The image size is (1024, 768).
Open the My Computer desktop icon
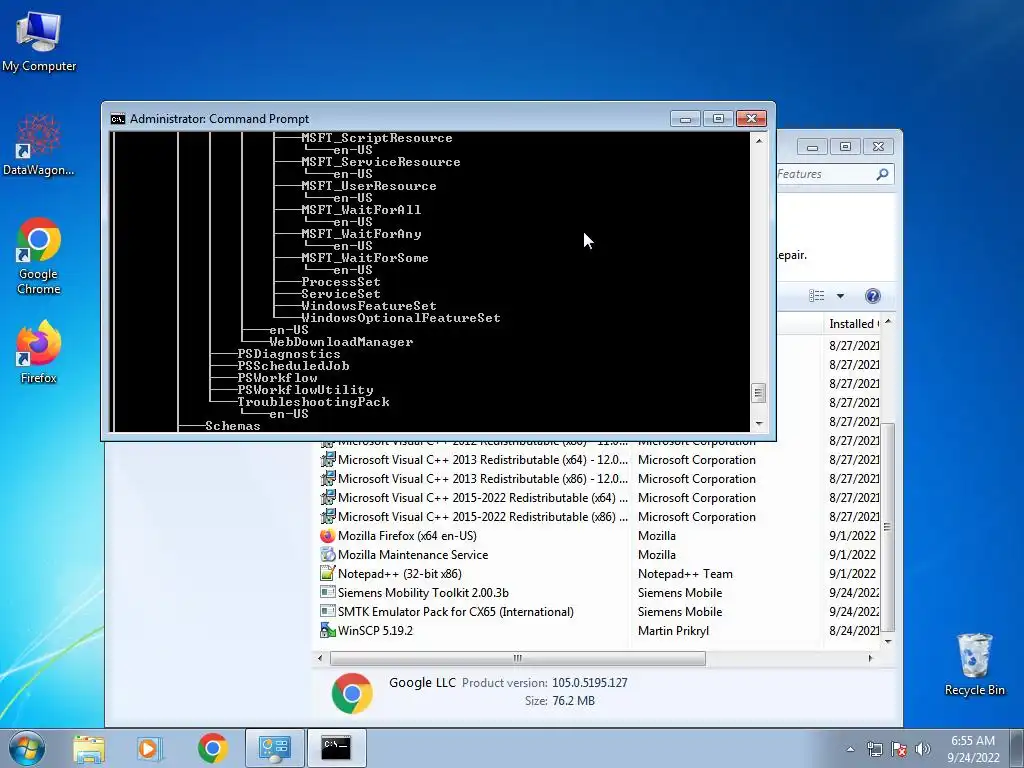(x=39, y=40)
